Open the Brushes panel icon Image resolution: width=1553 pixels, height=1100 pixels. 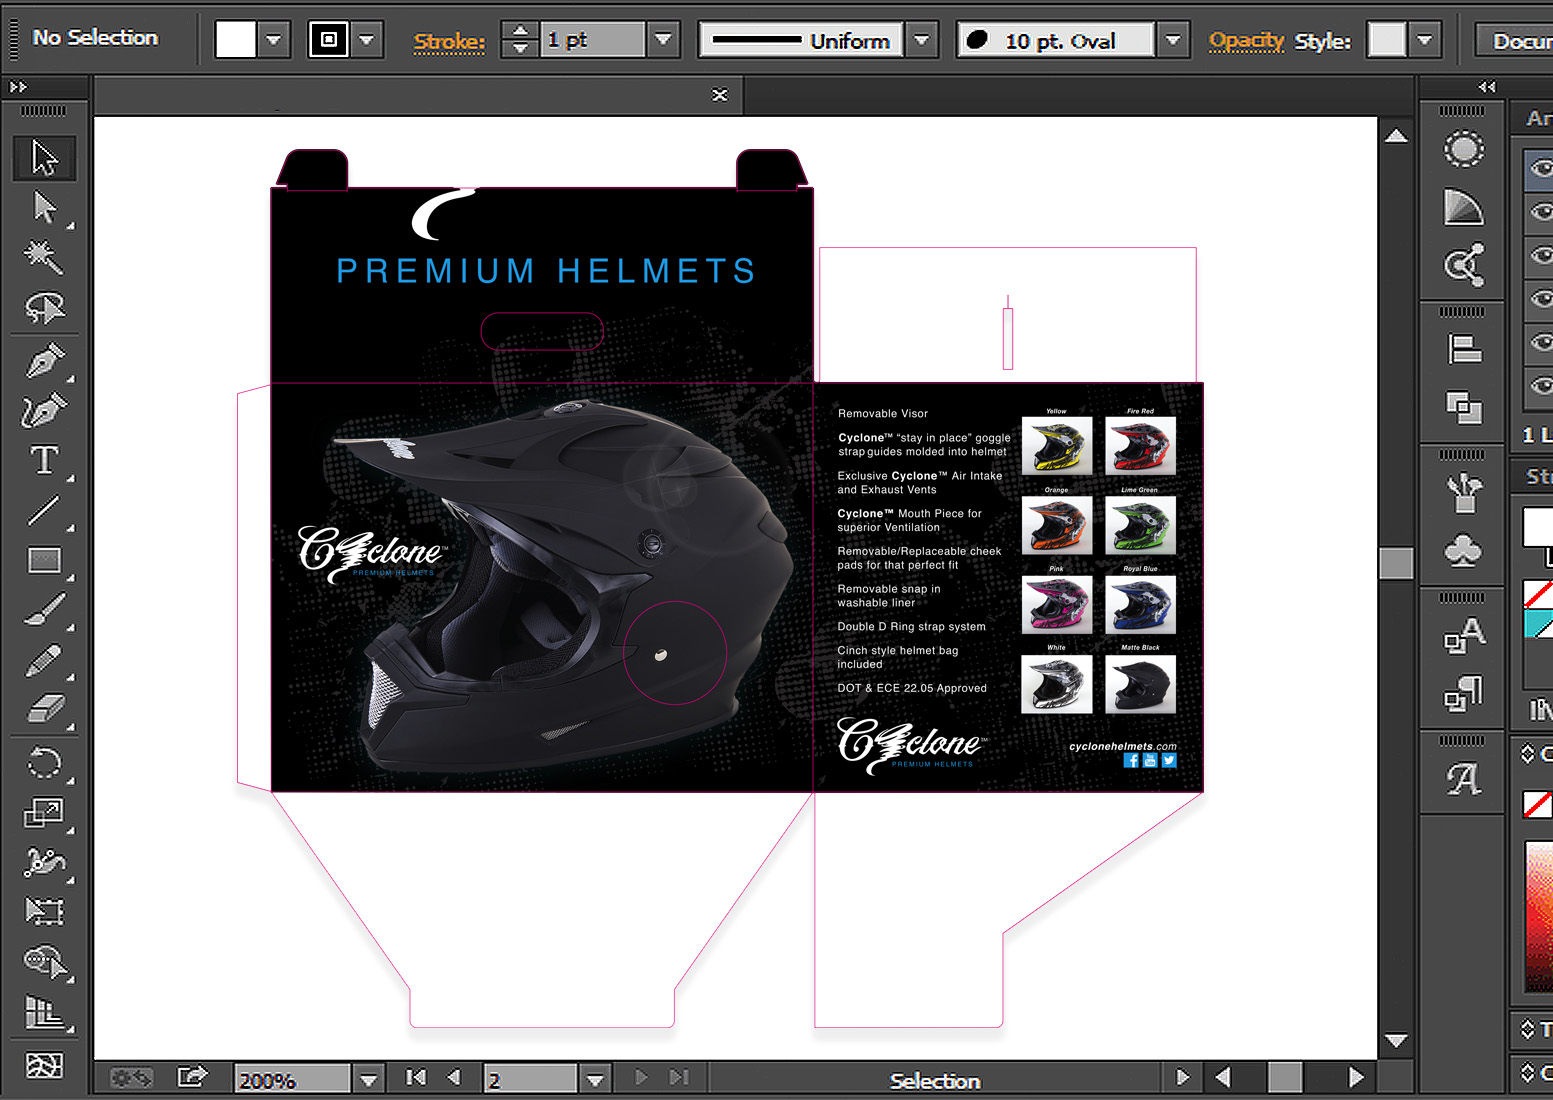coord(1463,492)
